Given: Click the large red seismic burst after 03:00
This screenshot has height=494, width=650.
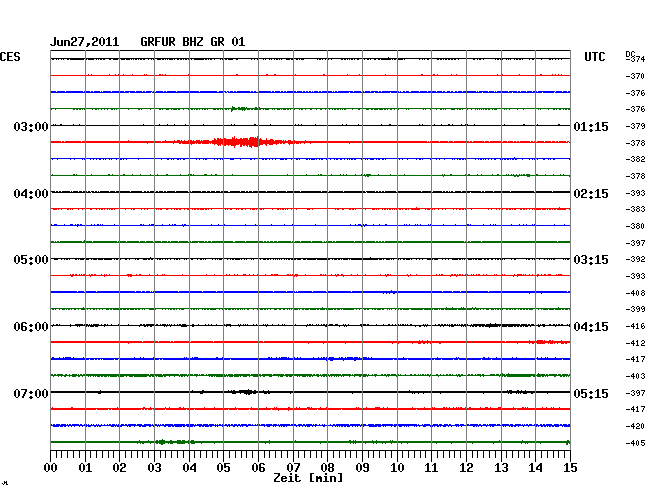Looking at the screenshot, I should click(x=240, y=142).
